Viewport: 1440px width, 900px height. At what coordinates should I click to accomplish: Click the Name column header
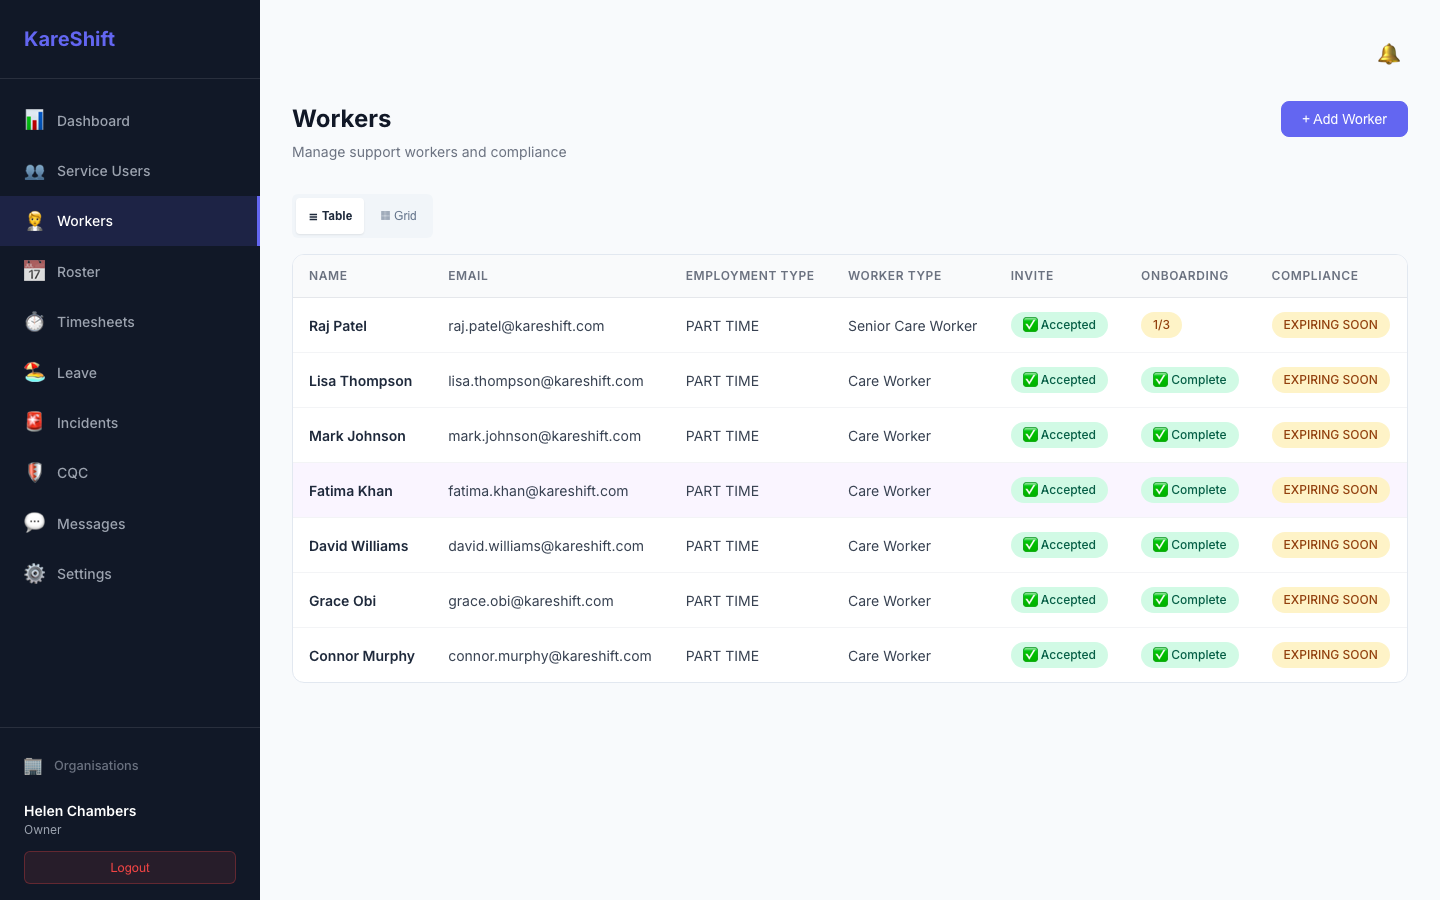[328, 276]
